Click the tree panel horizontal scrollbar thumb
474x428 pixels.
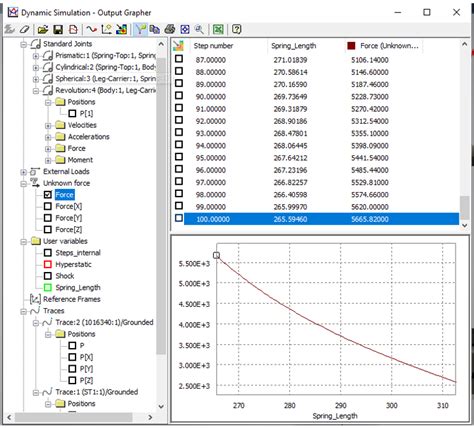pos(73,417)
